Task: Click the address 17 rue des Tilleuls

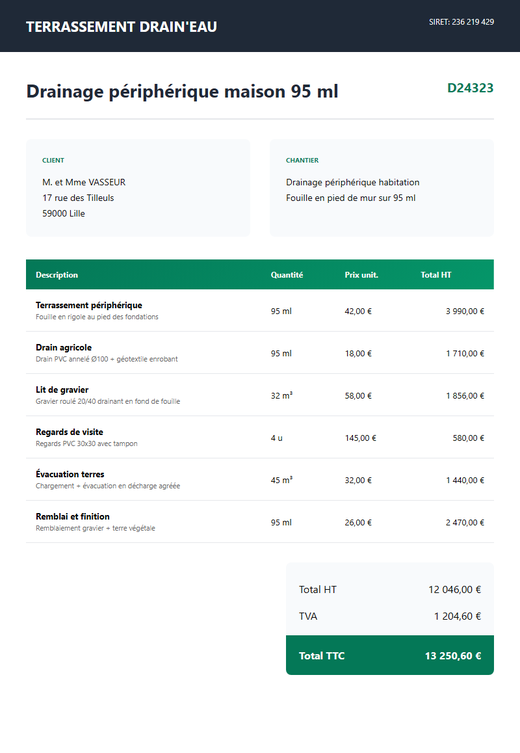Action: pos(78,198)
